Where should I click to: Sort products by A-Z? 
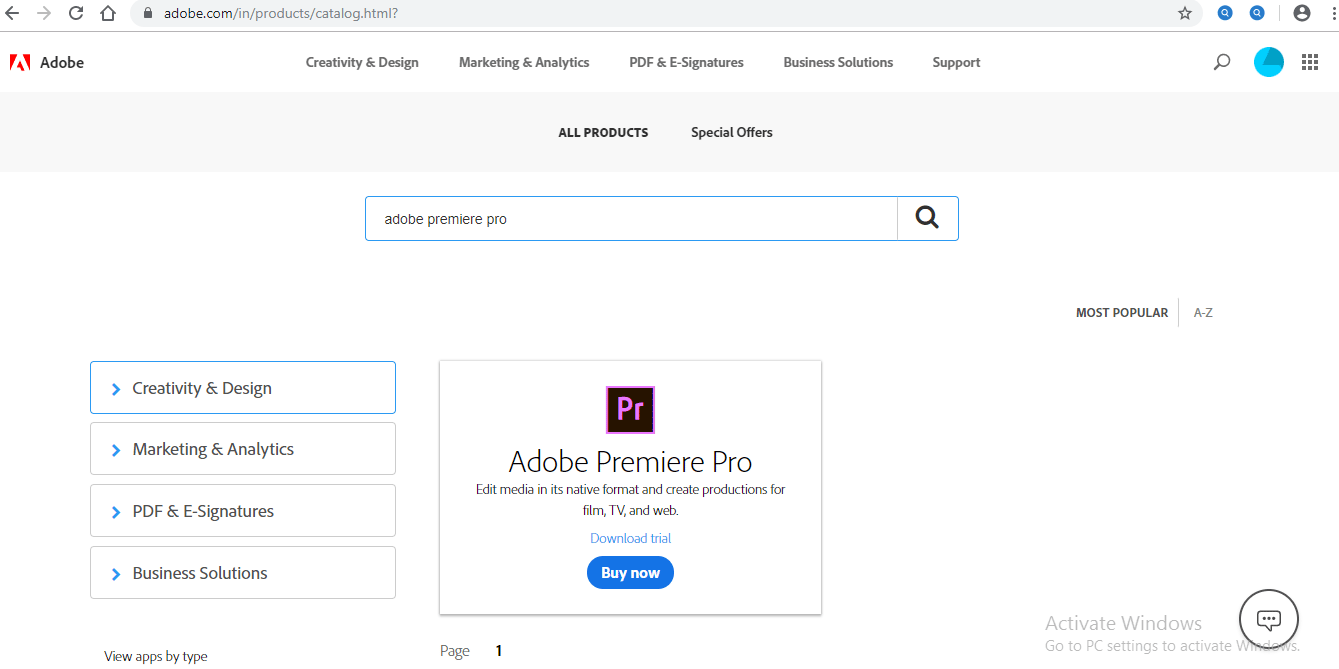pyautogui.click(x=1203, y=313)
